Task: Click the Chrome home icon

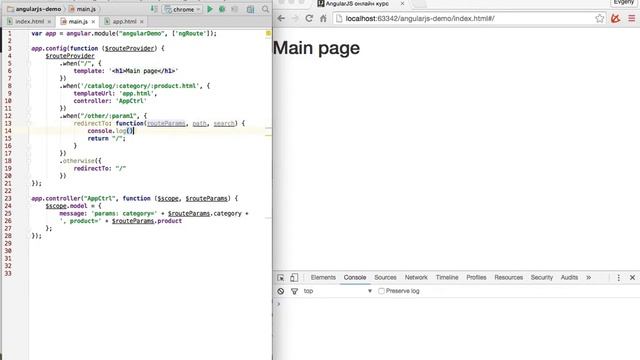Action: [x=323, y=18]
